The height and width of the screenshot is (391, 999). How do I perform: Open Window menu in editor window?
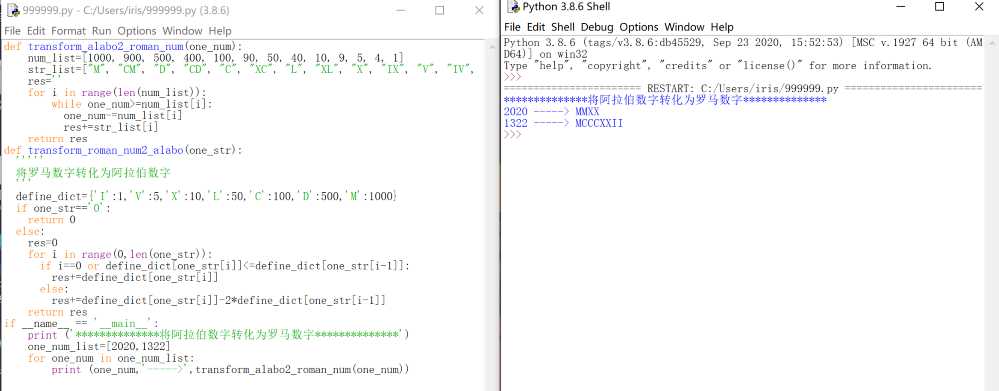tap(182, 31)
